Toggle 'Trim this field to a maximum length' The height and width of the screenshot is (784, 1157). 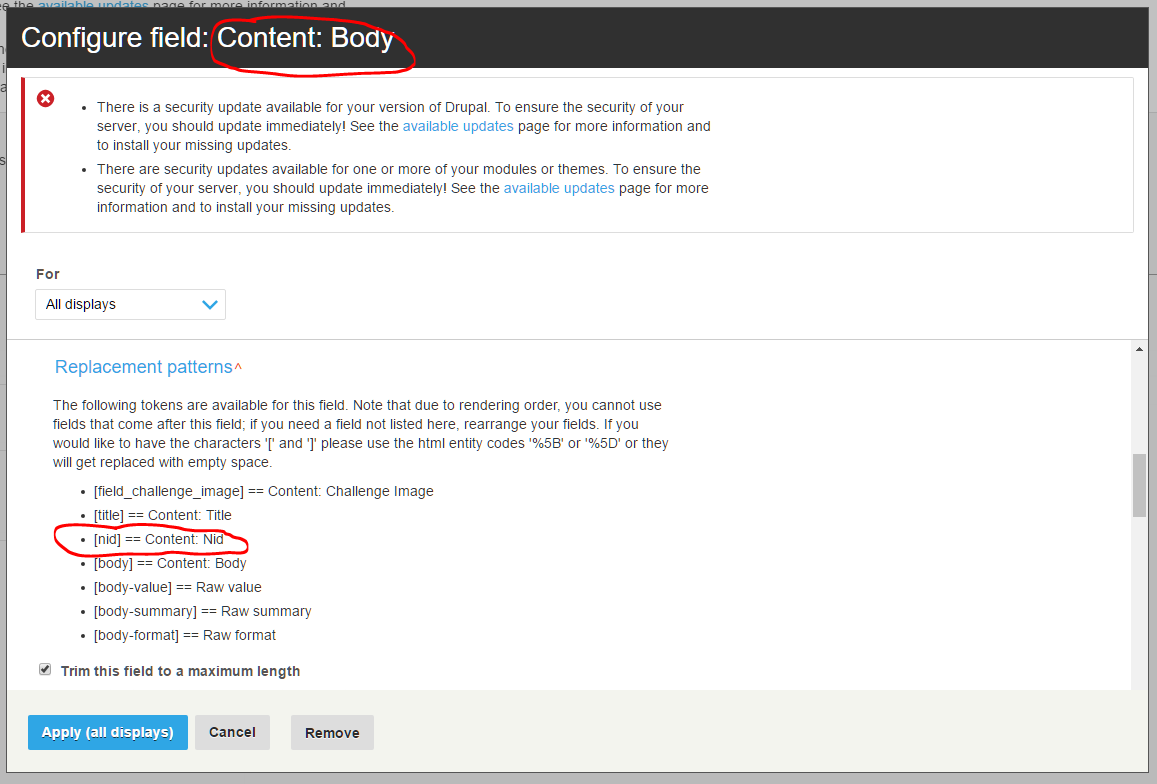45,670
